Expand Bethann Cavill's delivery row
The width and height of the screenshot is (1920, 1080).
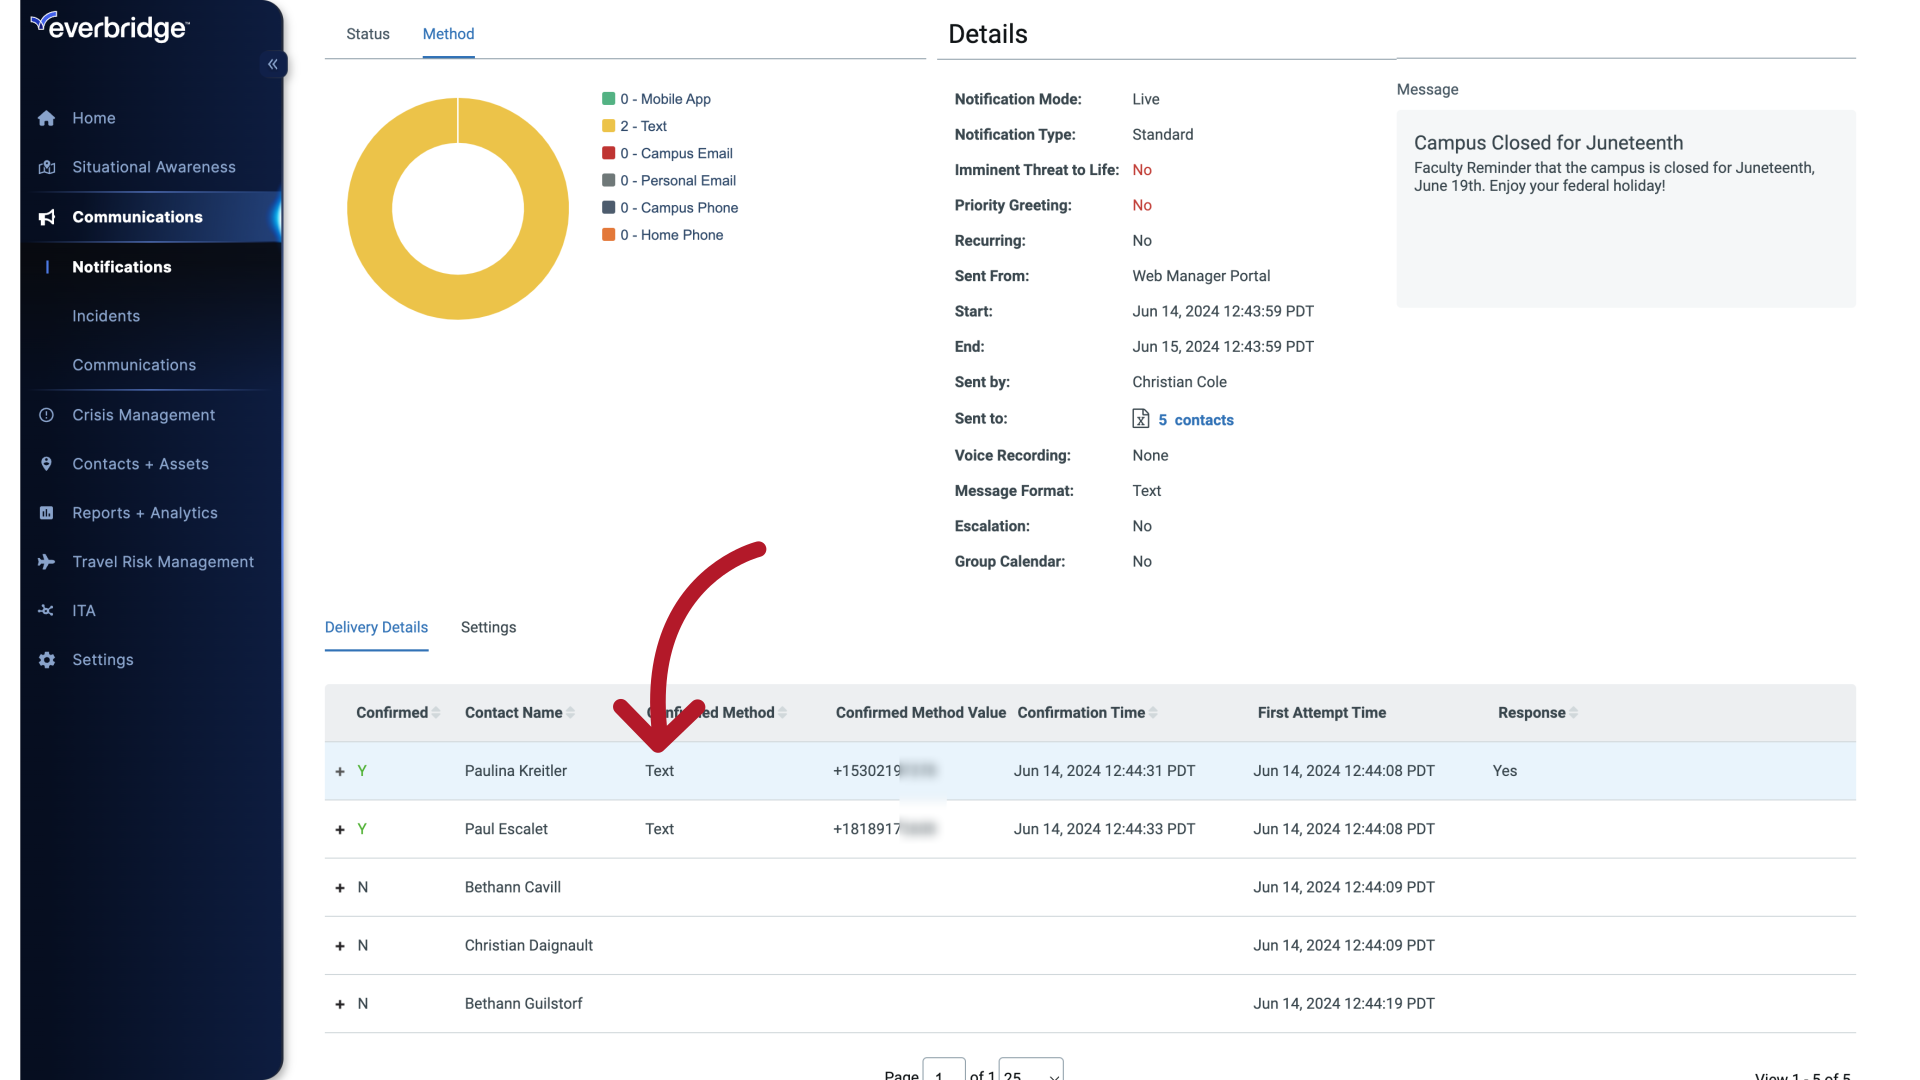(339, 887)
